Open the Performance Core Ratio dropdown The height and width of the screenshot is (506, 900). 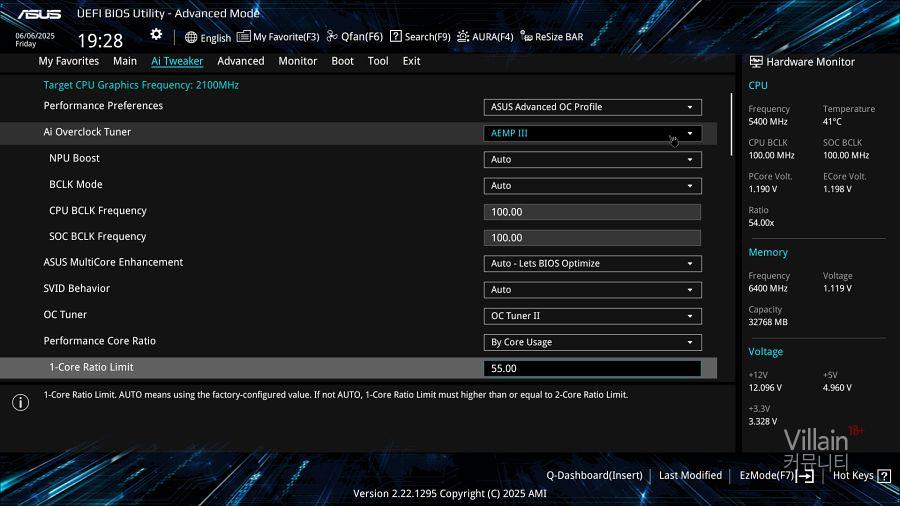point(592,342)
